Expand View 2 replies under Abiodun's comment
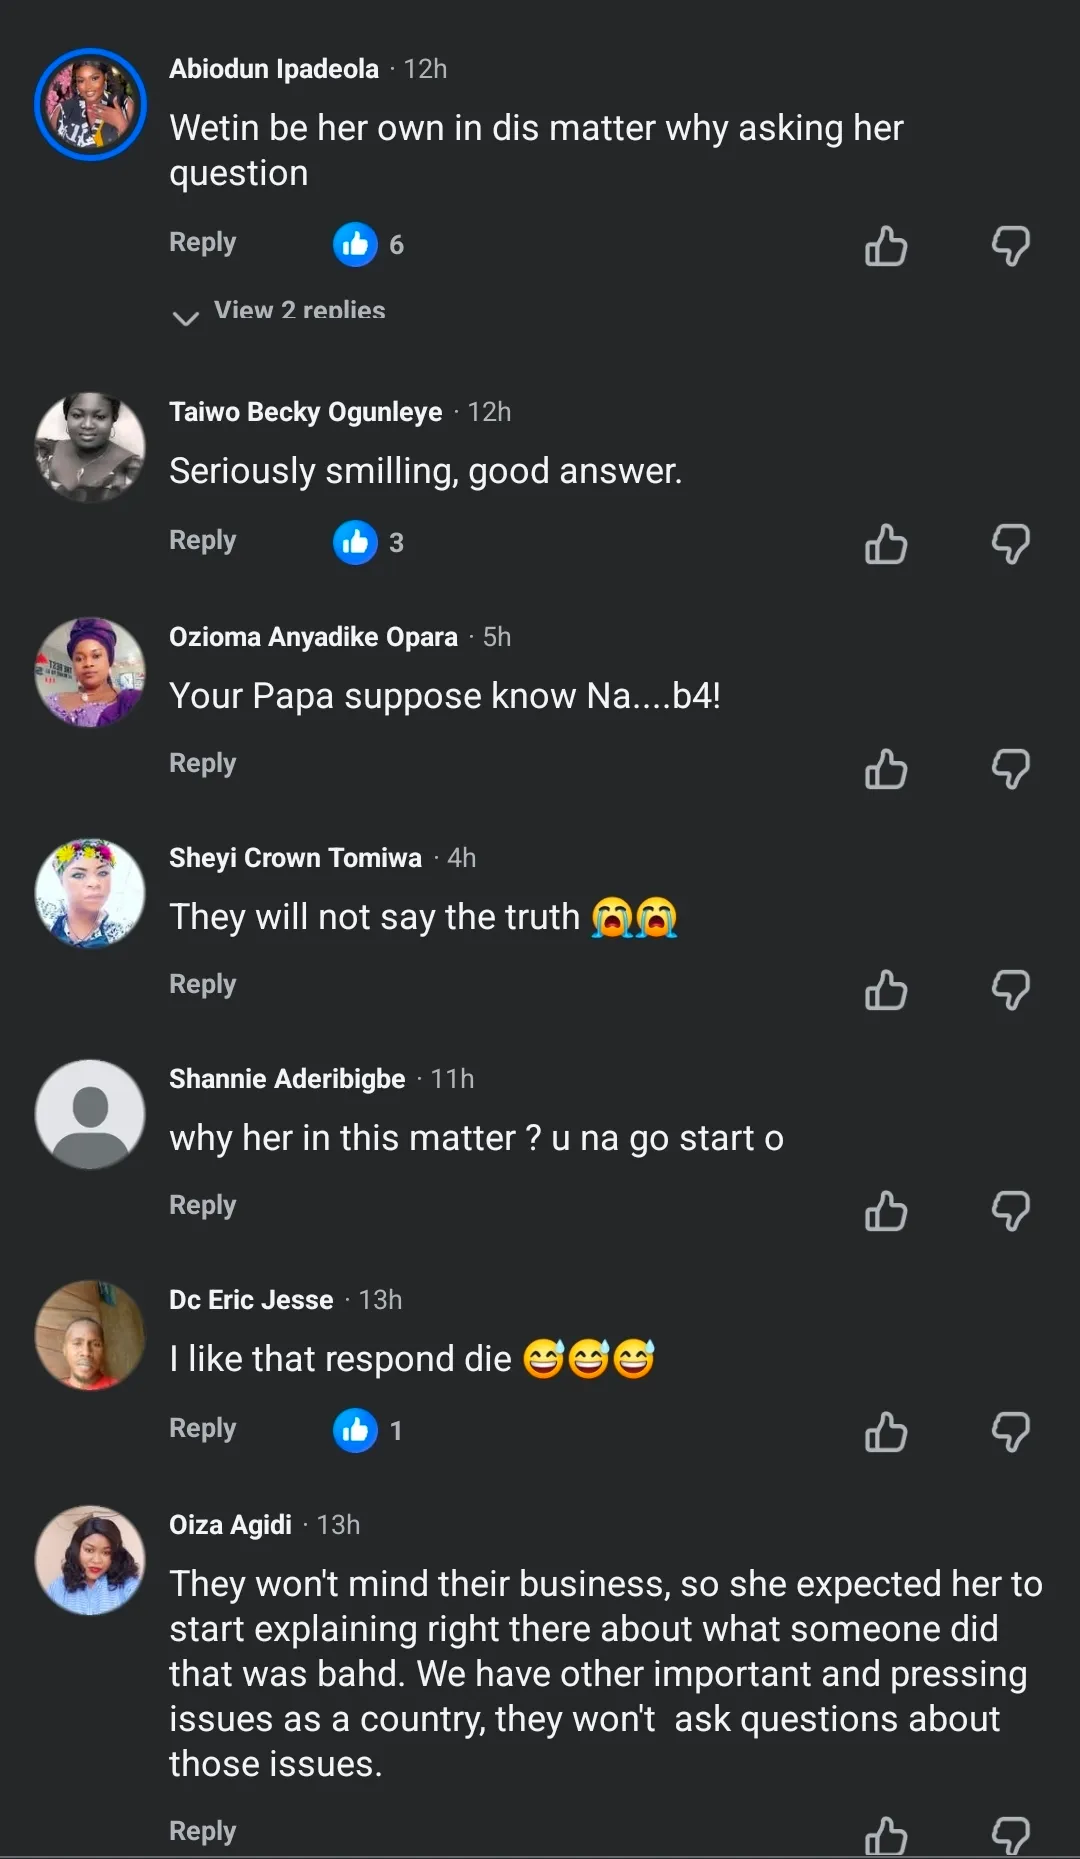 [299, 311]
